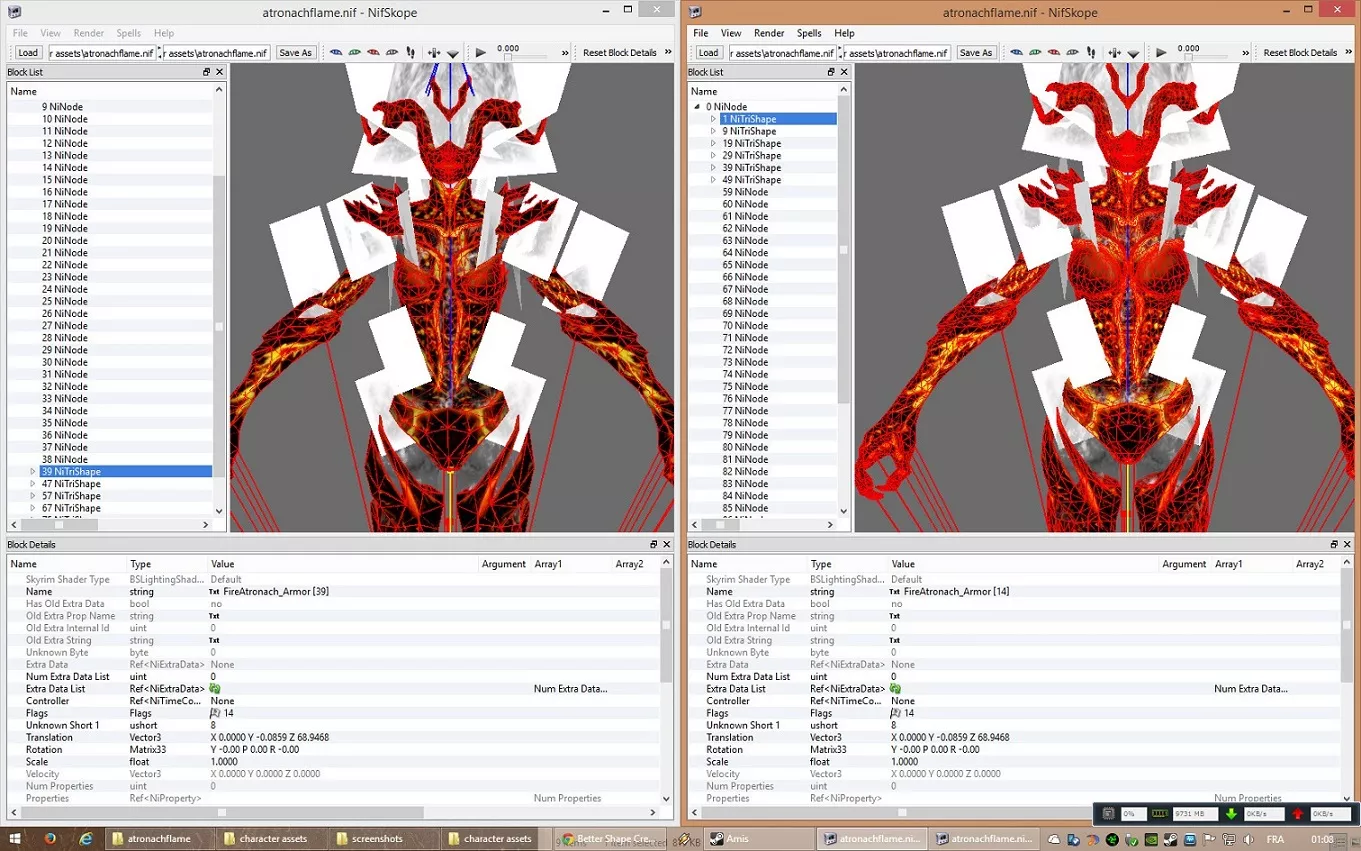The image size is (1361, 851).
Task: Click Reset Block Details in right window
Action: pos(1300,53)
